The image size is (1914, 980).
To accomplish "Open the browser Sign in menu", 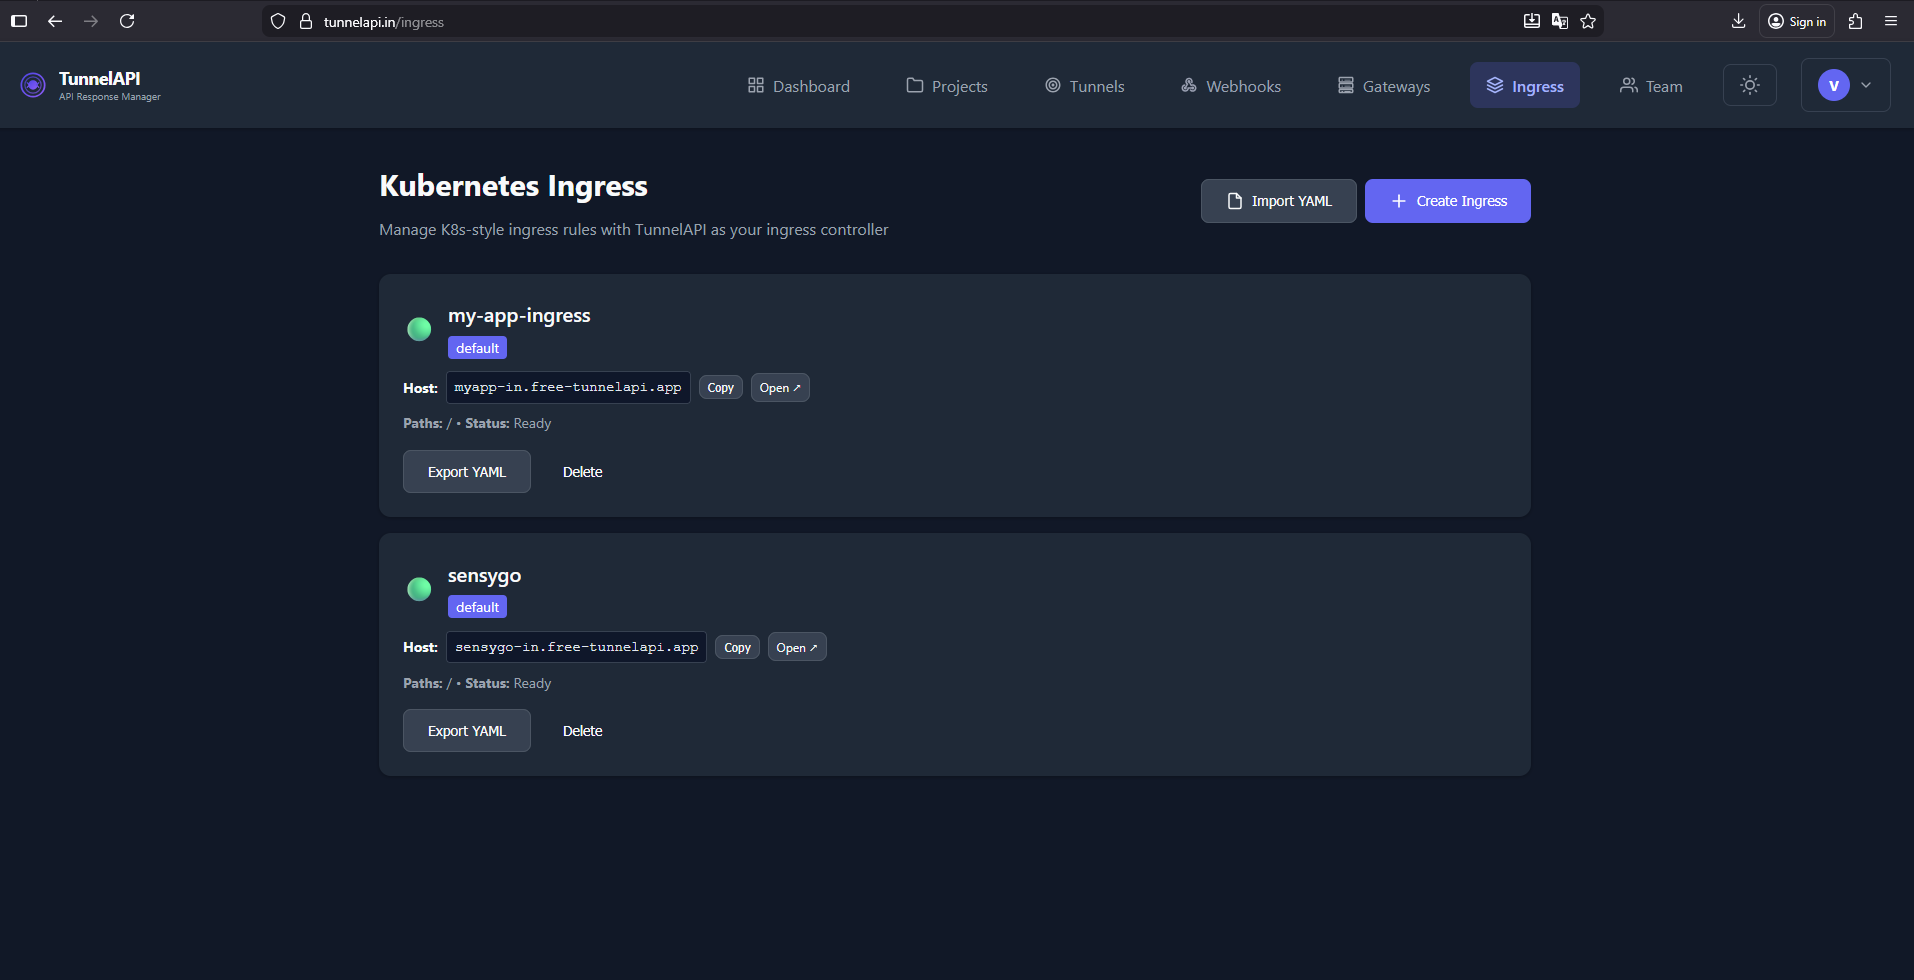I will point(1796,21).
